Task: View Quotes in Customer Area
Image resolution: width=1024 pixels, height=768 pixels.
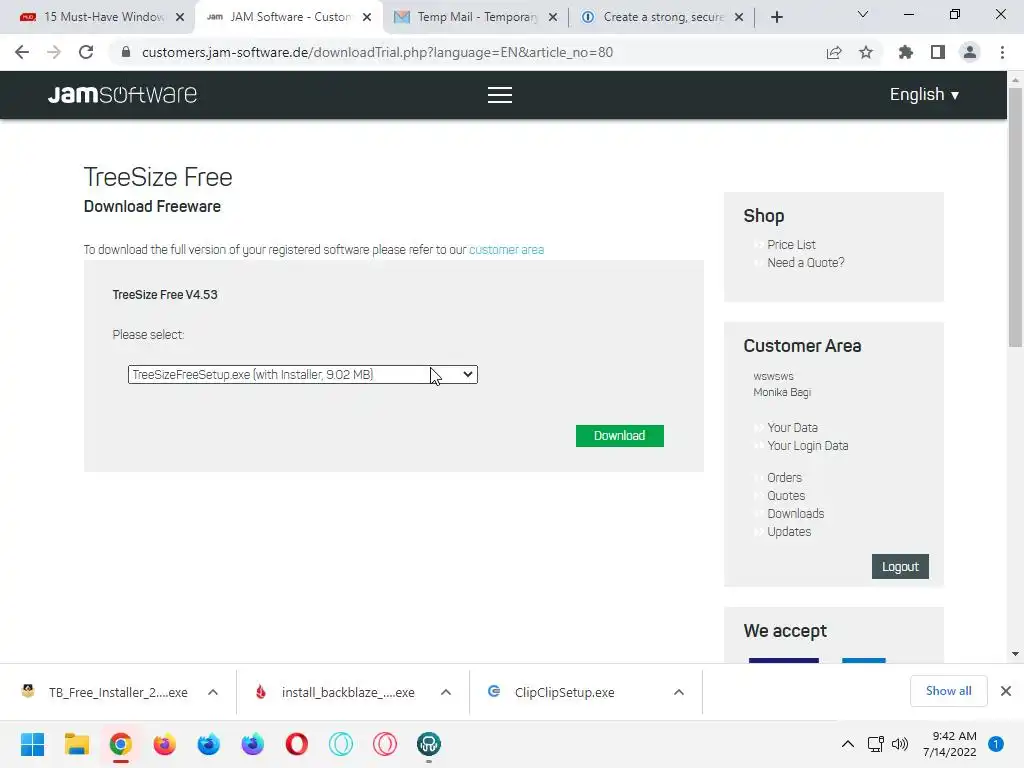Action: [786, 496]
